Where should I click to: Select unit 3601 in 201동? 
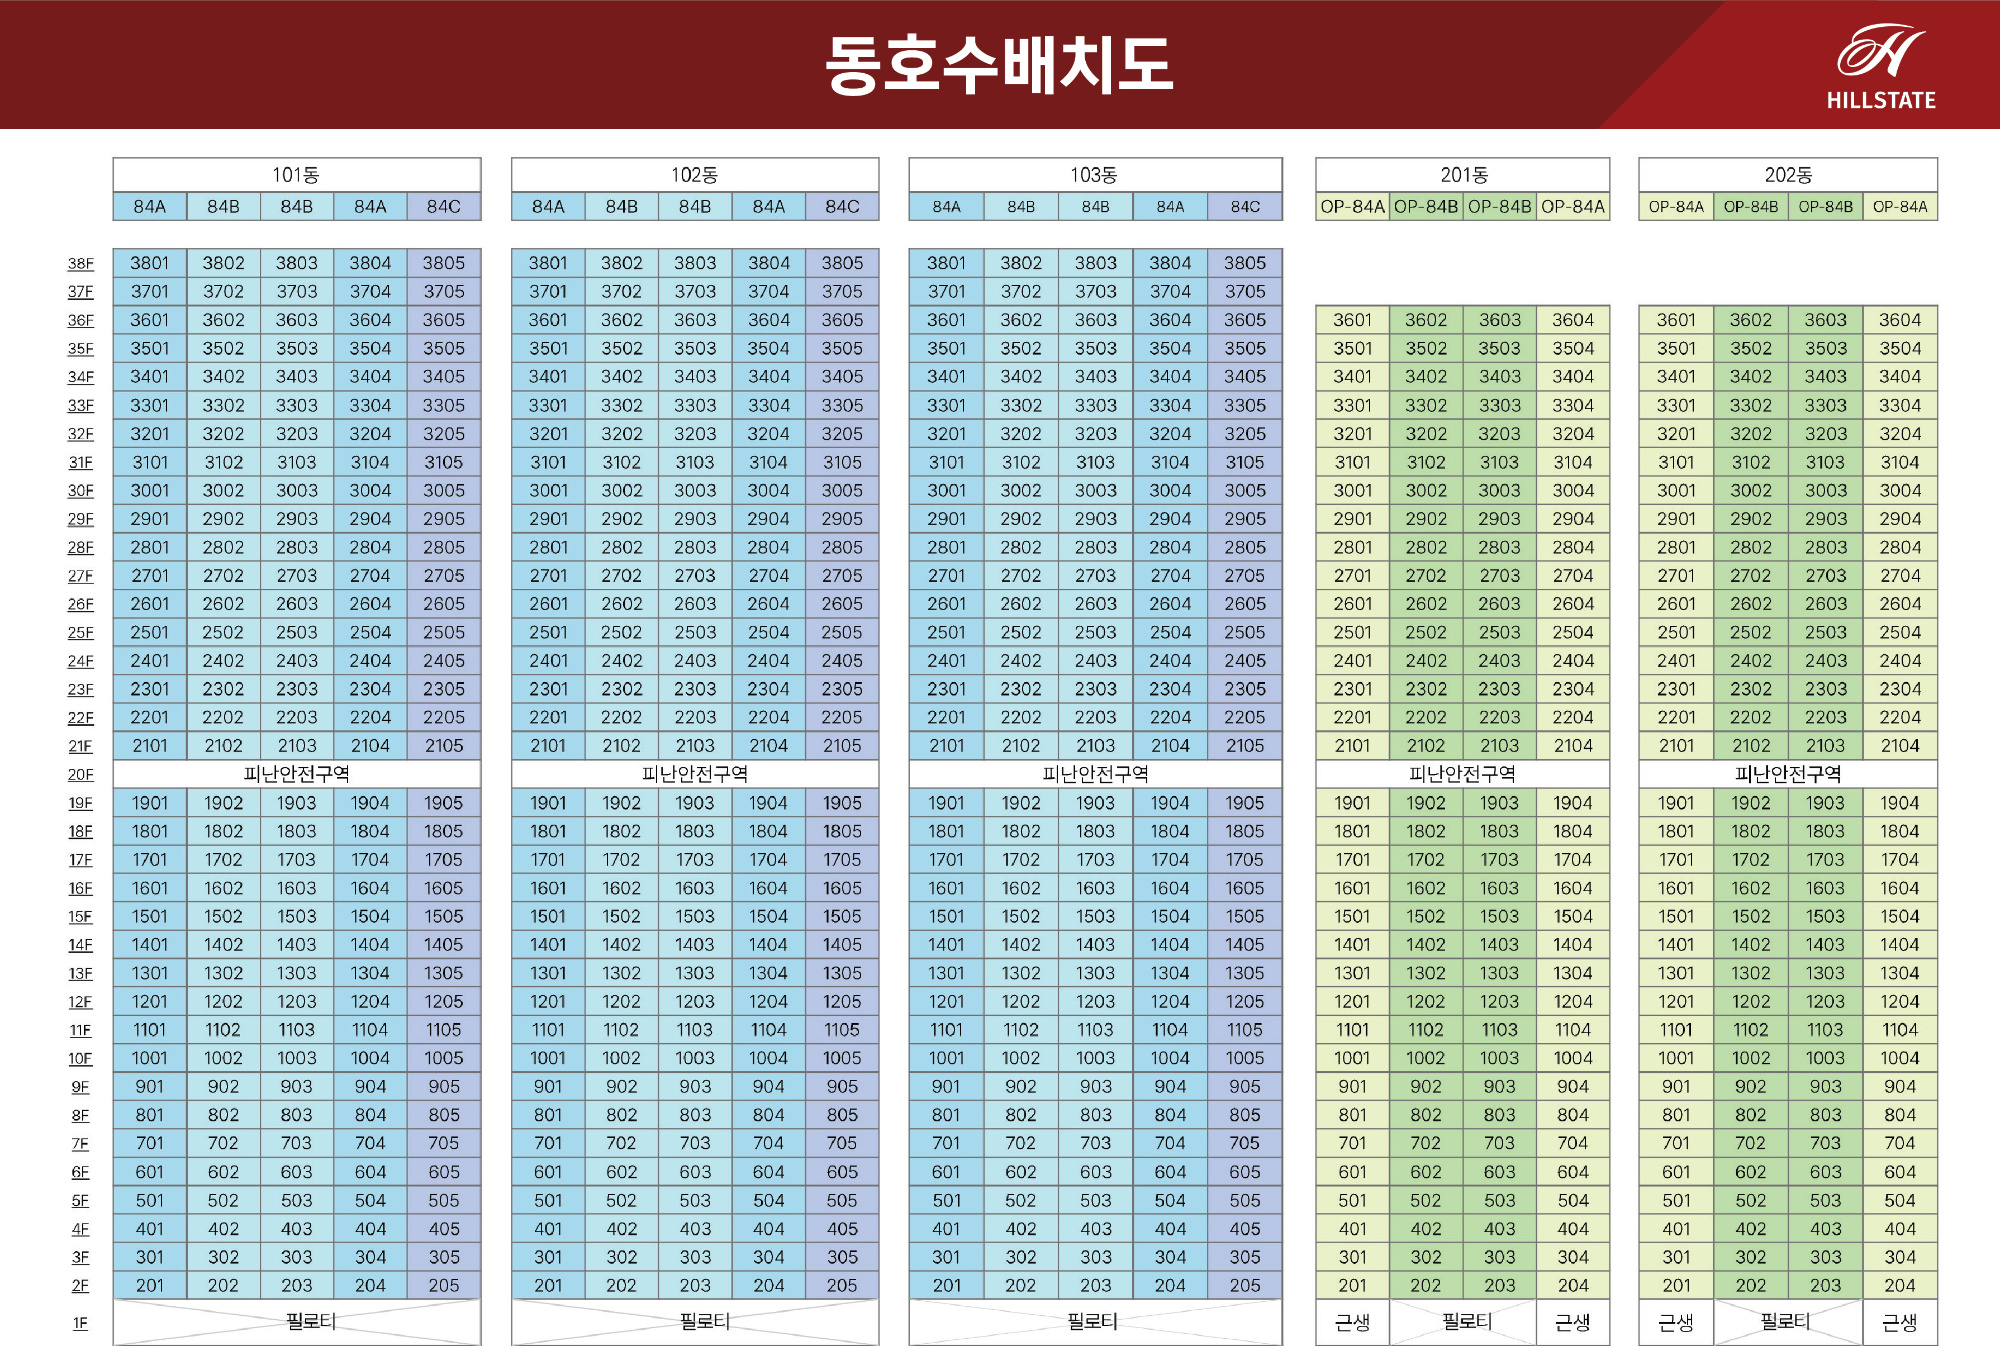pos(1352,320)
